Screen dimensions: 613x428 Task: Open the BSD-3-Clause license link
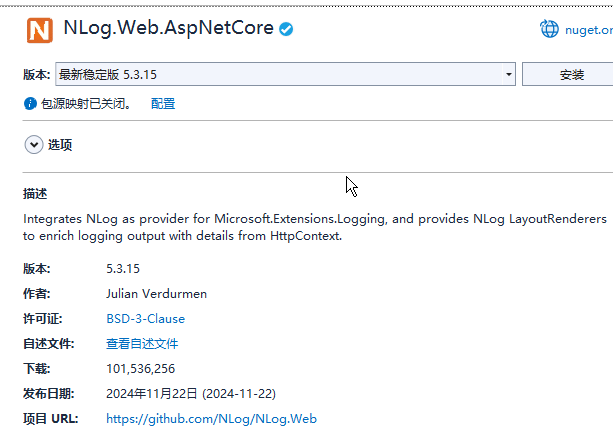[145, 319]
